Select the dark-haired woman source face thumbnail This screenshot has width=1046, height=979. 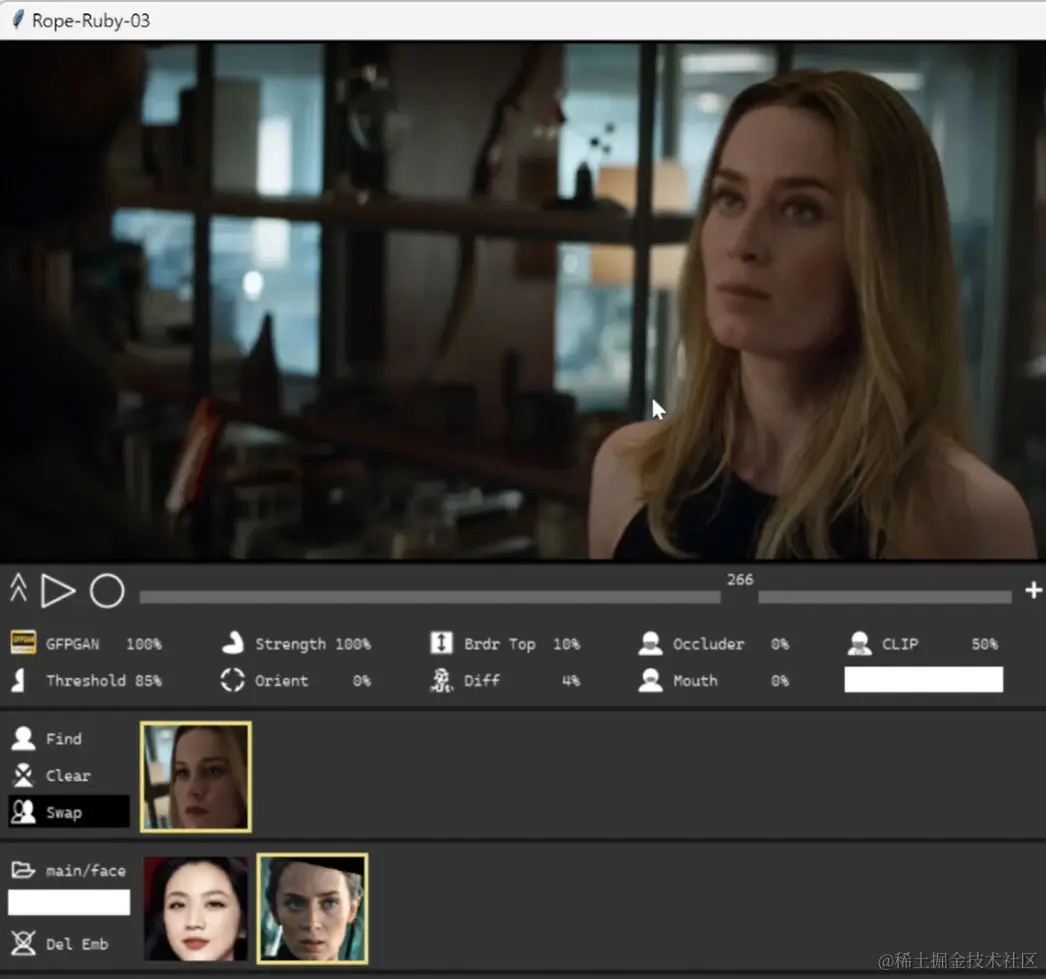click(195, 908)
